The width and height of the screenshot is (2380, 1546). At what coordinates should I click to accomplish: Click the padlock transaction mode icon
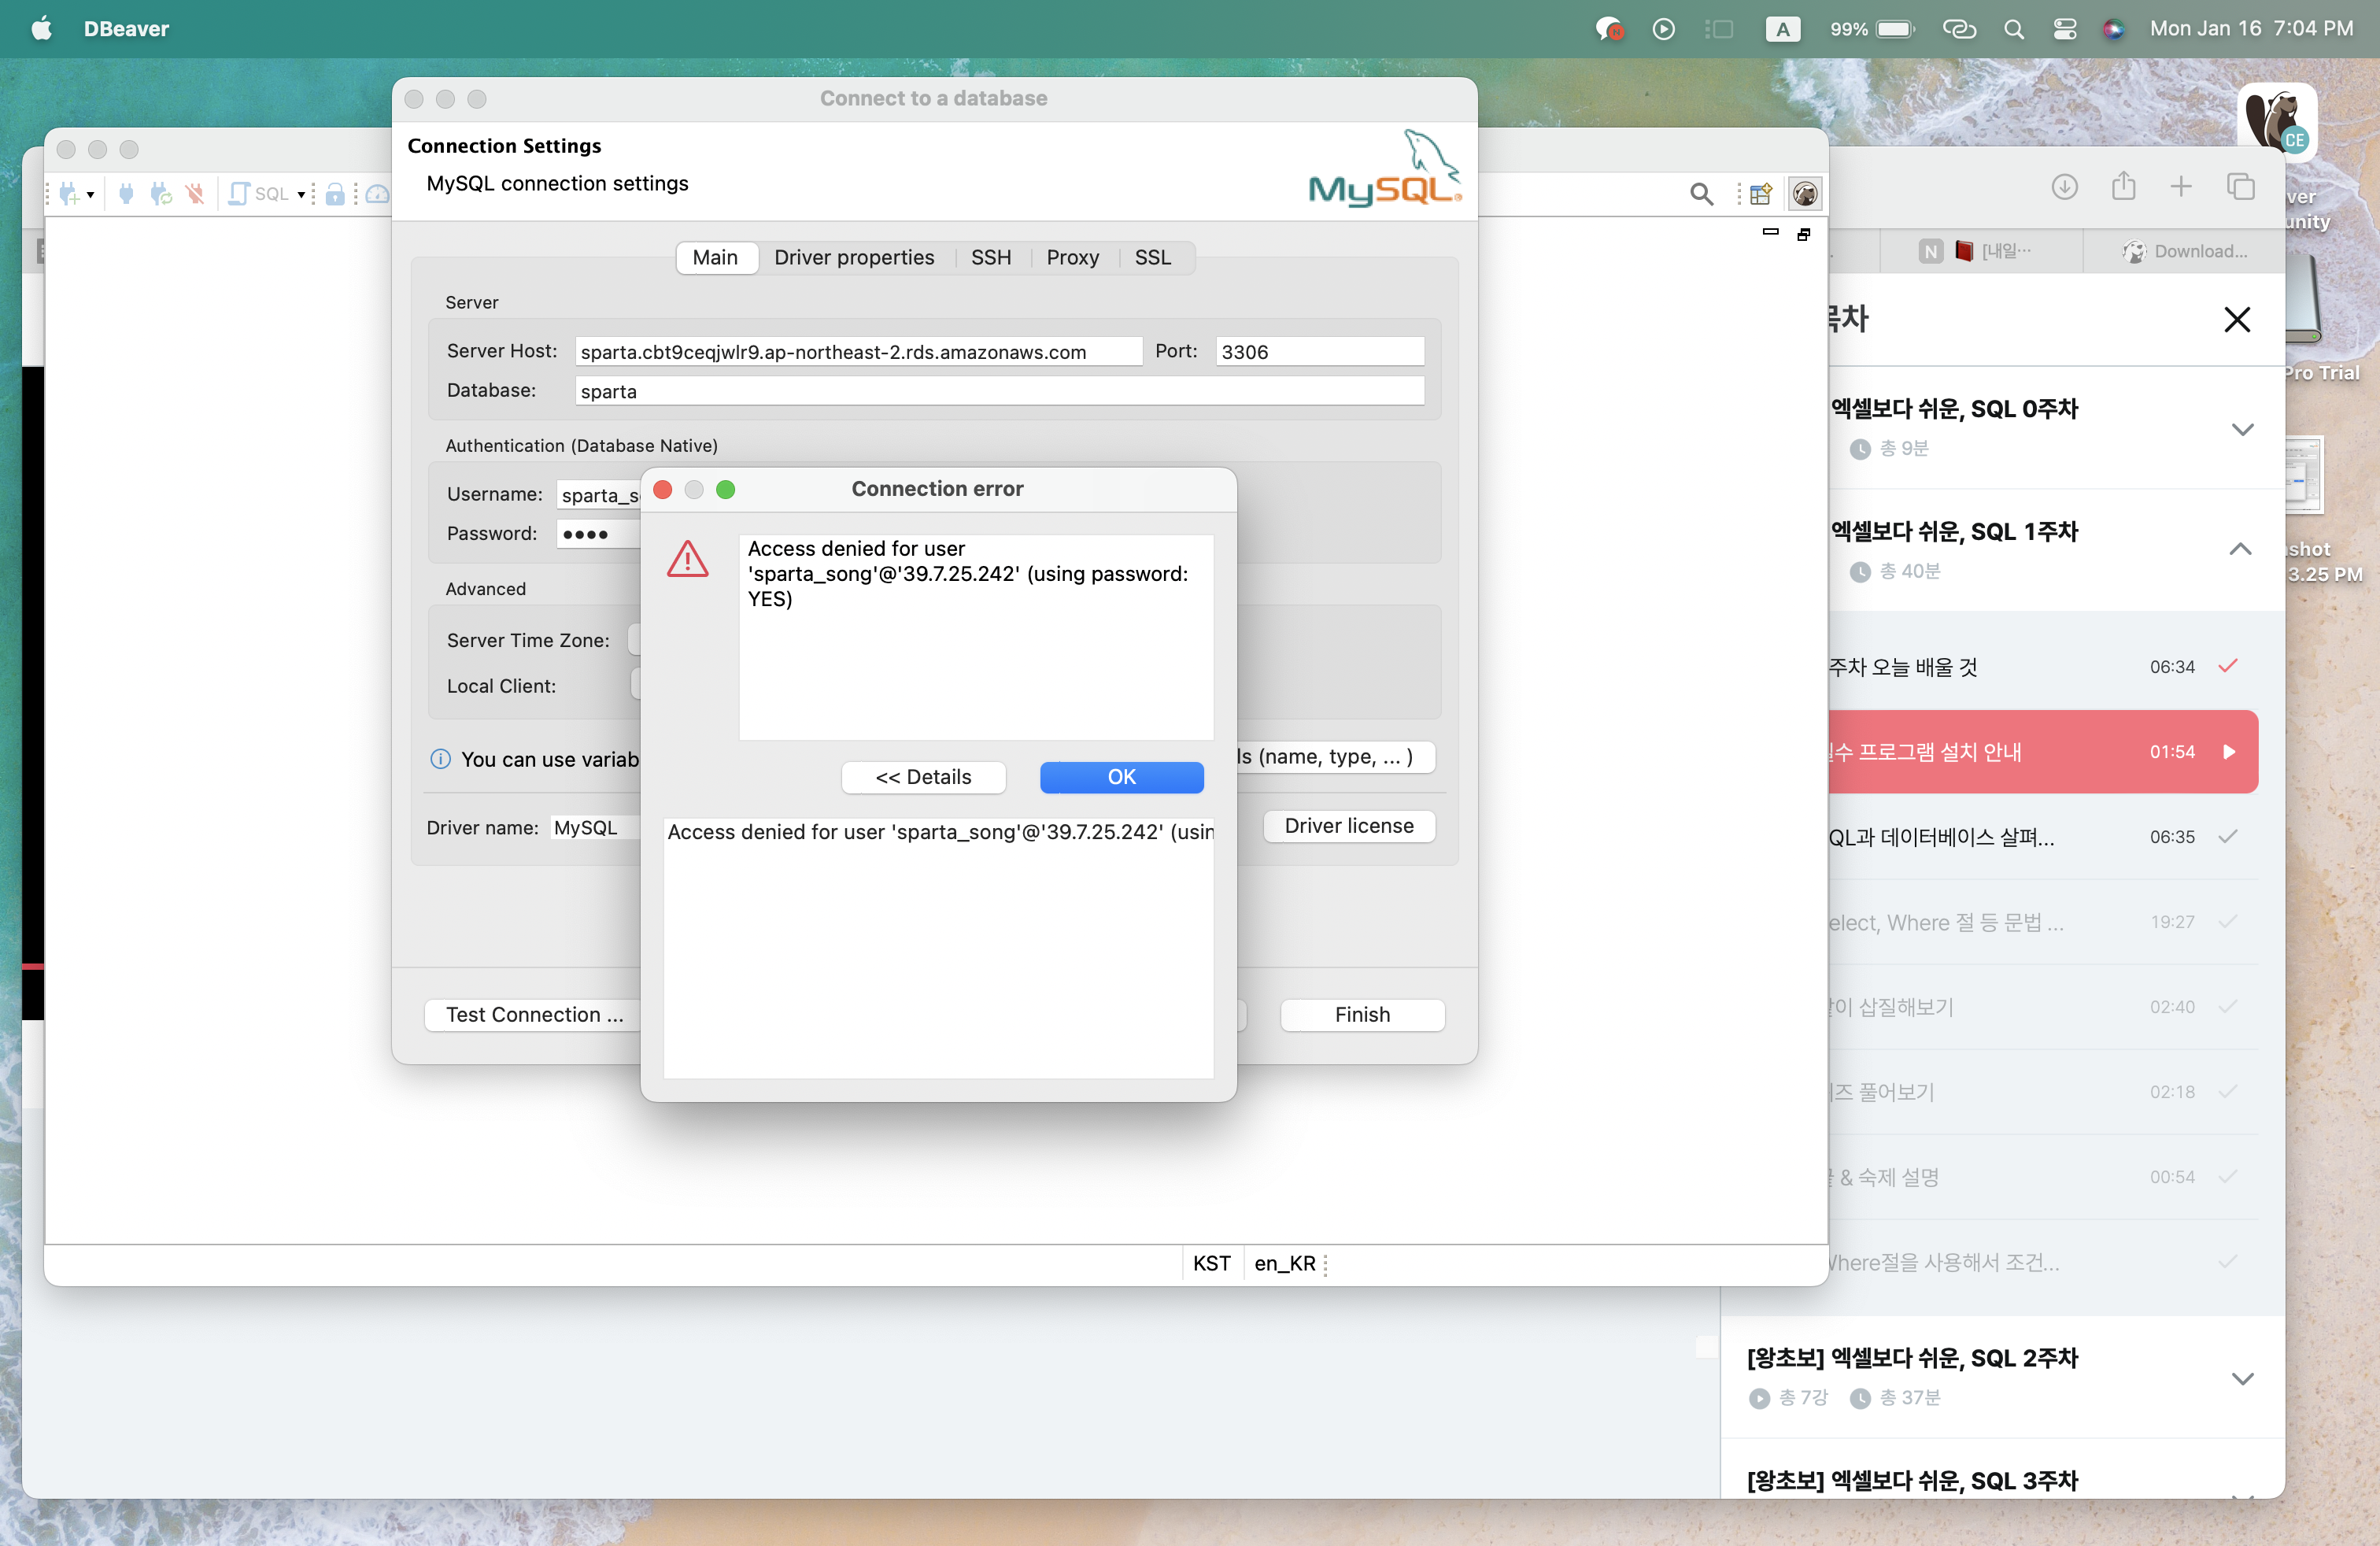335,193
